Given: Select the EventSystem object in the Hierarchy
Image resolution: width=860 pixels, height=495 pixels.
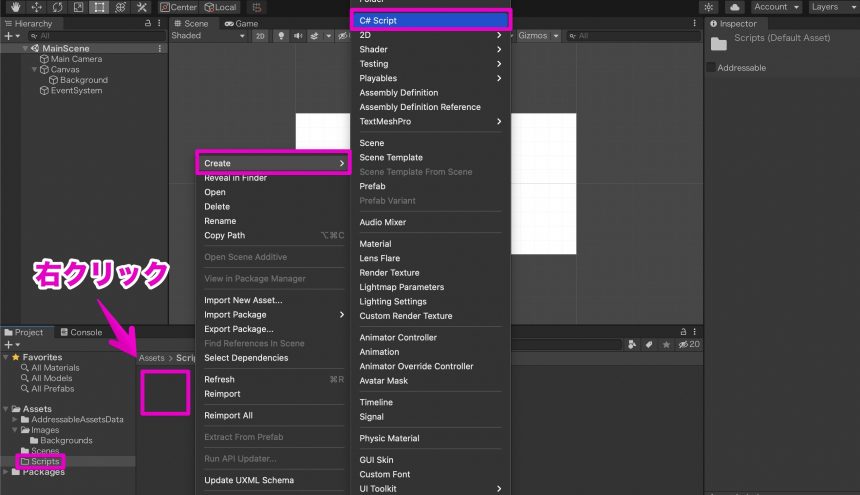Looking at the screenshot, I should coord(71,90).
